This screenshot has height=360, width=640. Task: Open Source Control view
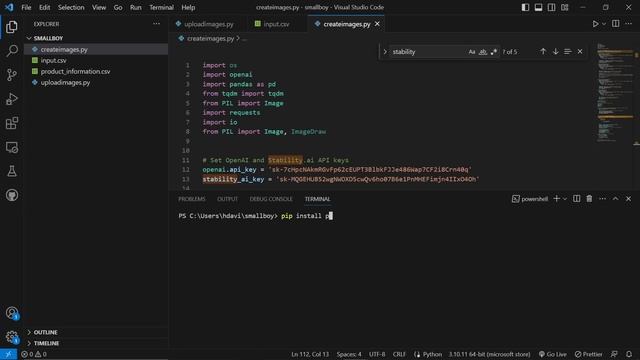point(12,75)
